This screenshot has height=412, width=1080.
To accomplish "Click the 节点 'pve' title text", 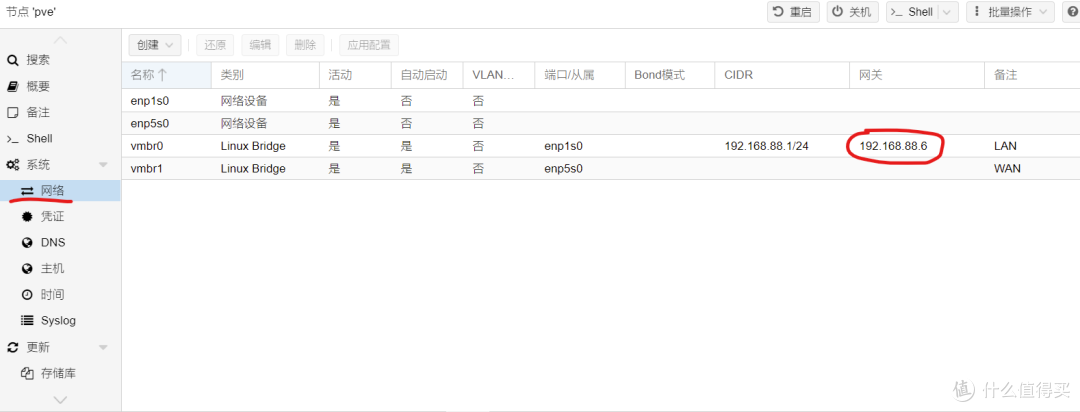I will 30,11.
